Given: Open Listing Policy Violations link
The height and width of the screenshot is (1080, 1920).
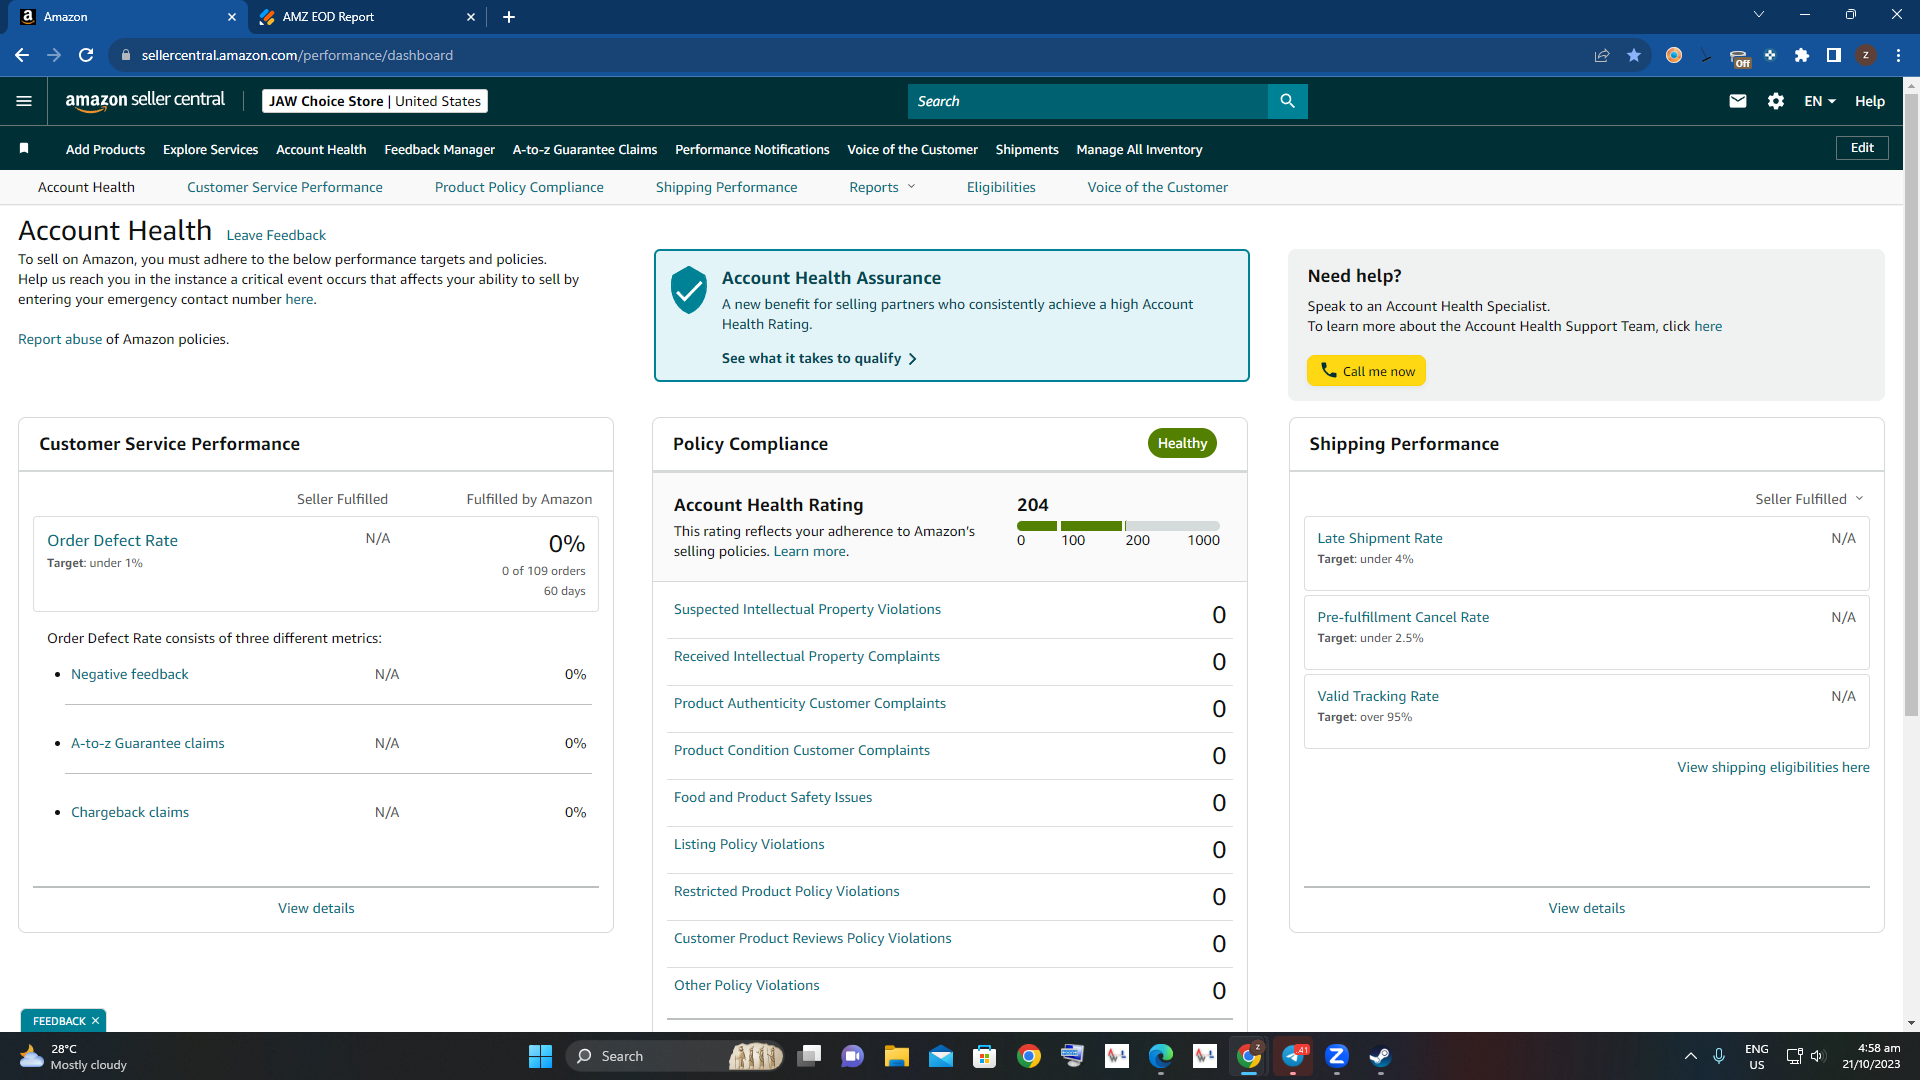Looking at the screenshot, I should tap(749, 844).
